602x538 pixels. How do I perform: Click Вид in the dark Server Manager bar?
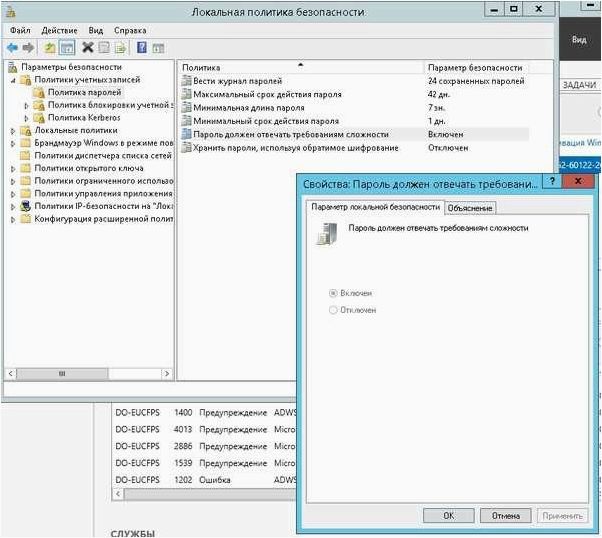tap(579, 39)
